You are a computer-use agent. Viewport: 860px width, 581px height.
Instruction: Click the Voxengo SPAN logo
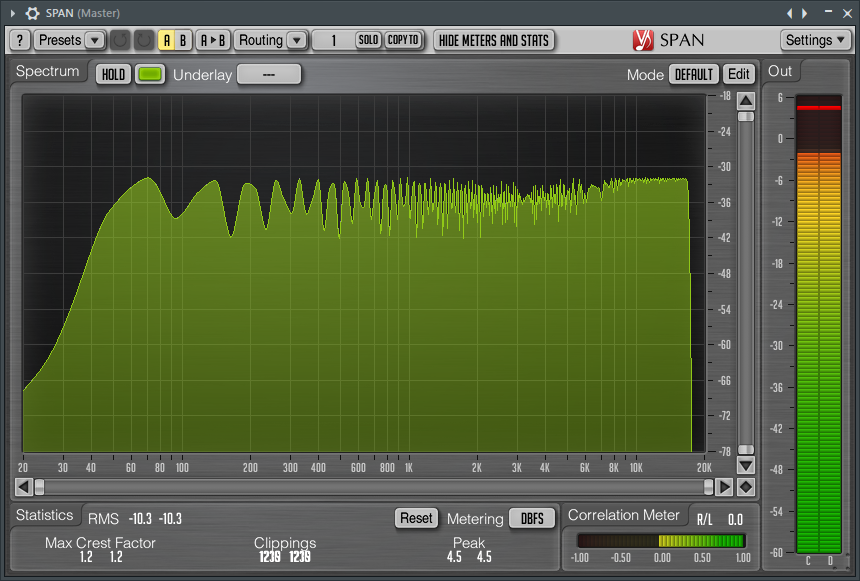pos(668,40)
